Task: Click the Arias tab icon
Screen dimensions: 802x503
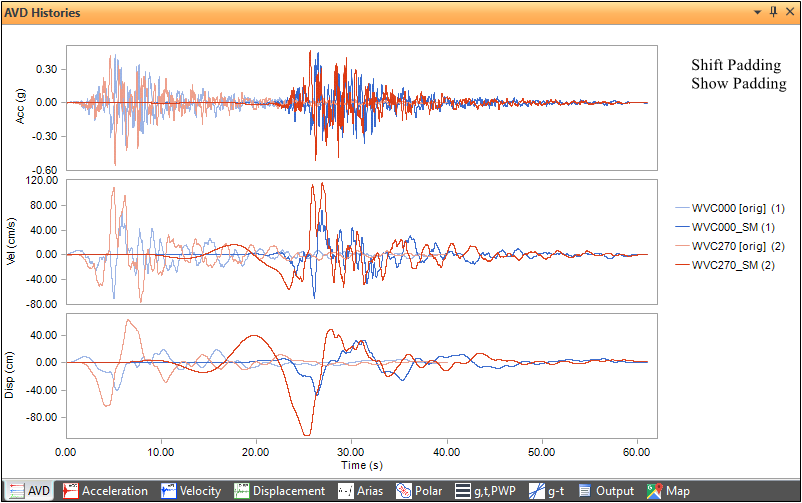Action: coord(345,491)
